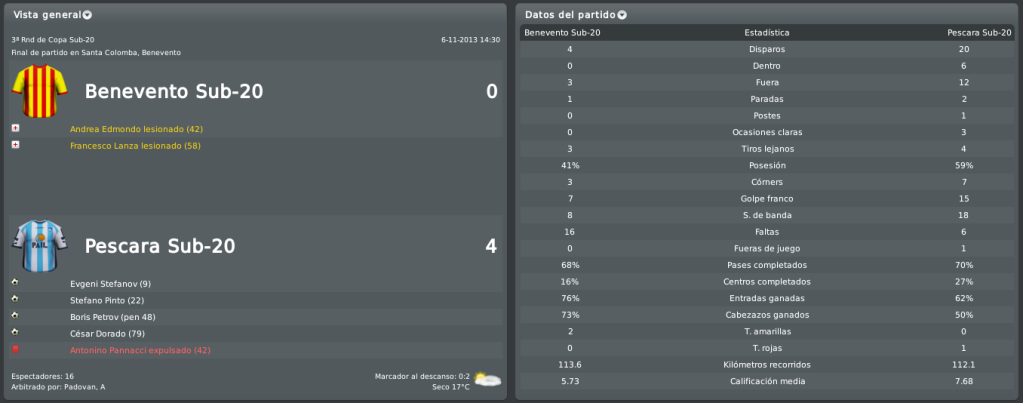The image size is (1023, 403).
Task: Click the Calificación media row
Action: point(767,381)
